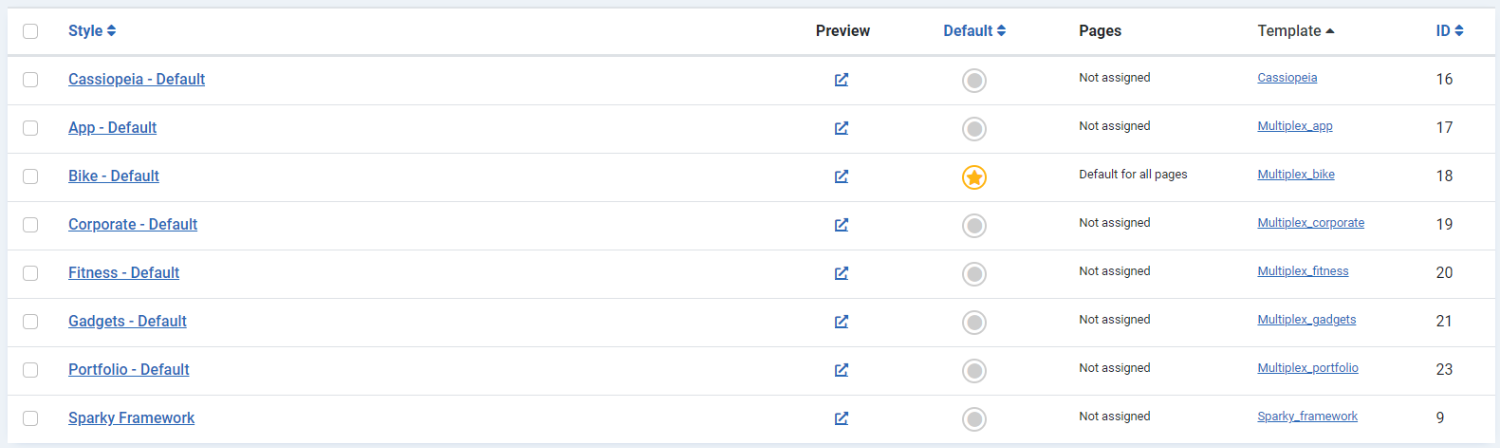
Task: Open preview for App - Default style
Action: click(x=842, y=128)
